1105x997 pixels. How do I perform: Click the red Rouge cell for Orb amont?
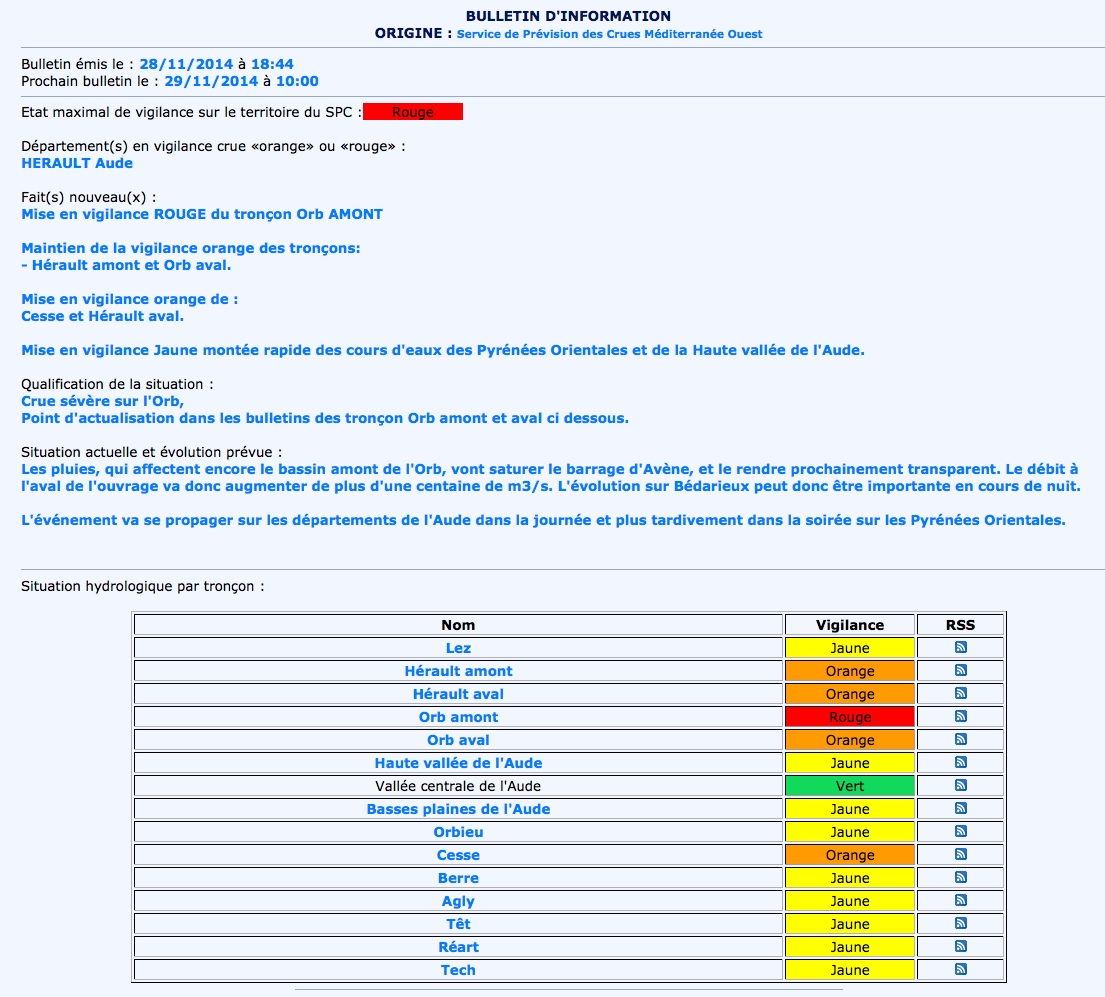(x=850, y=717)
